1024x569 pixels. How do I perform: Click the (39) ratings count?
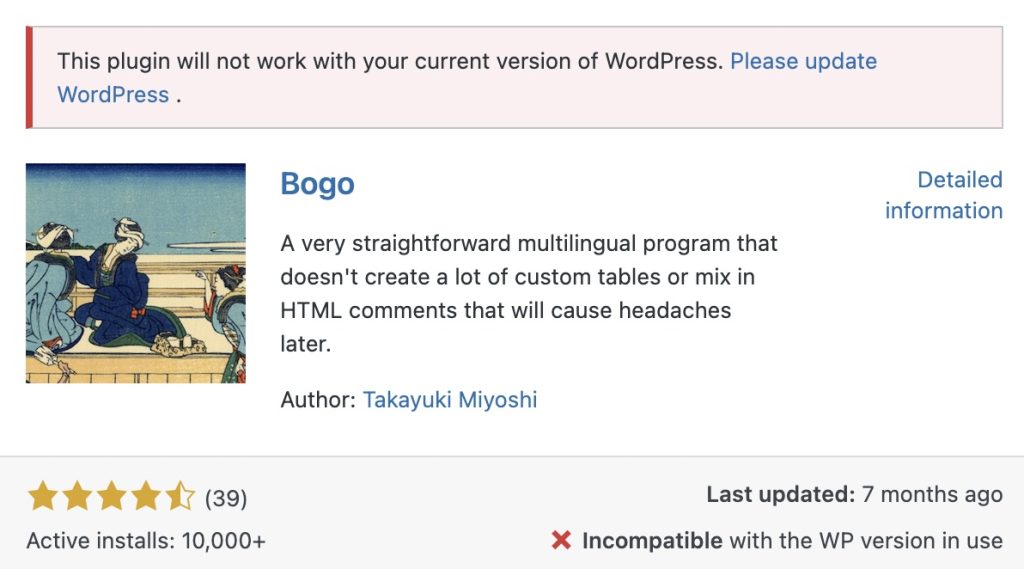click(226, 498)
